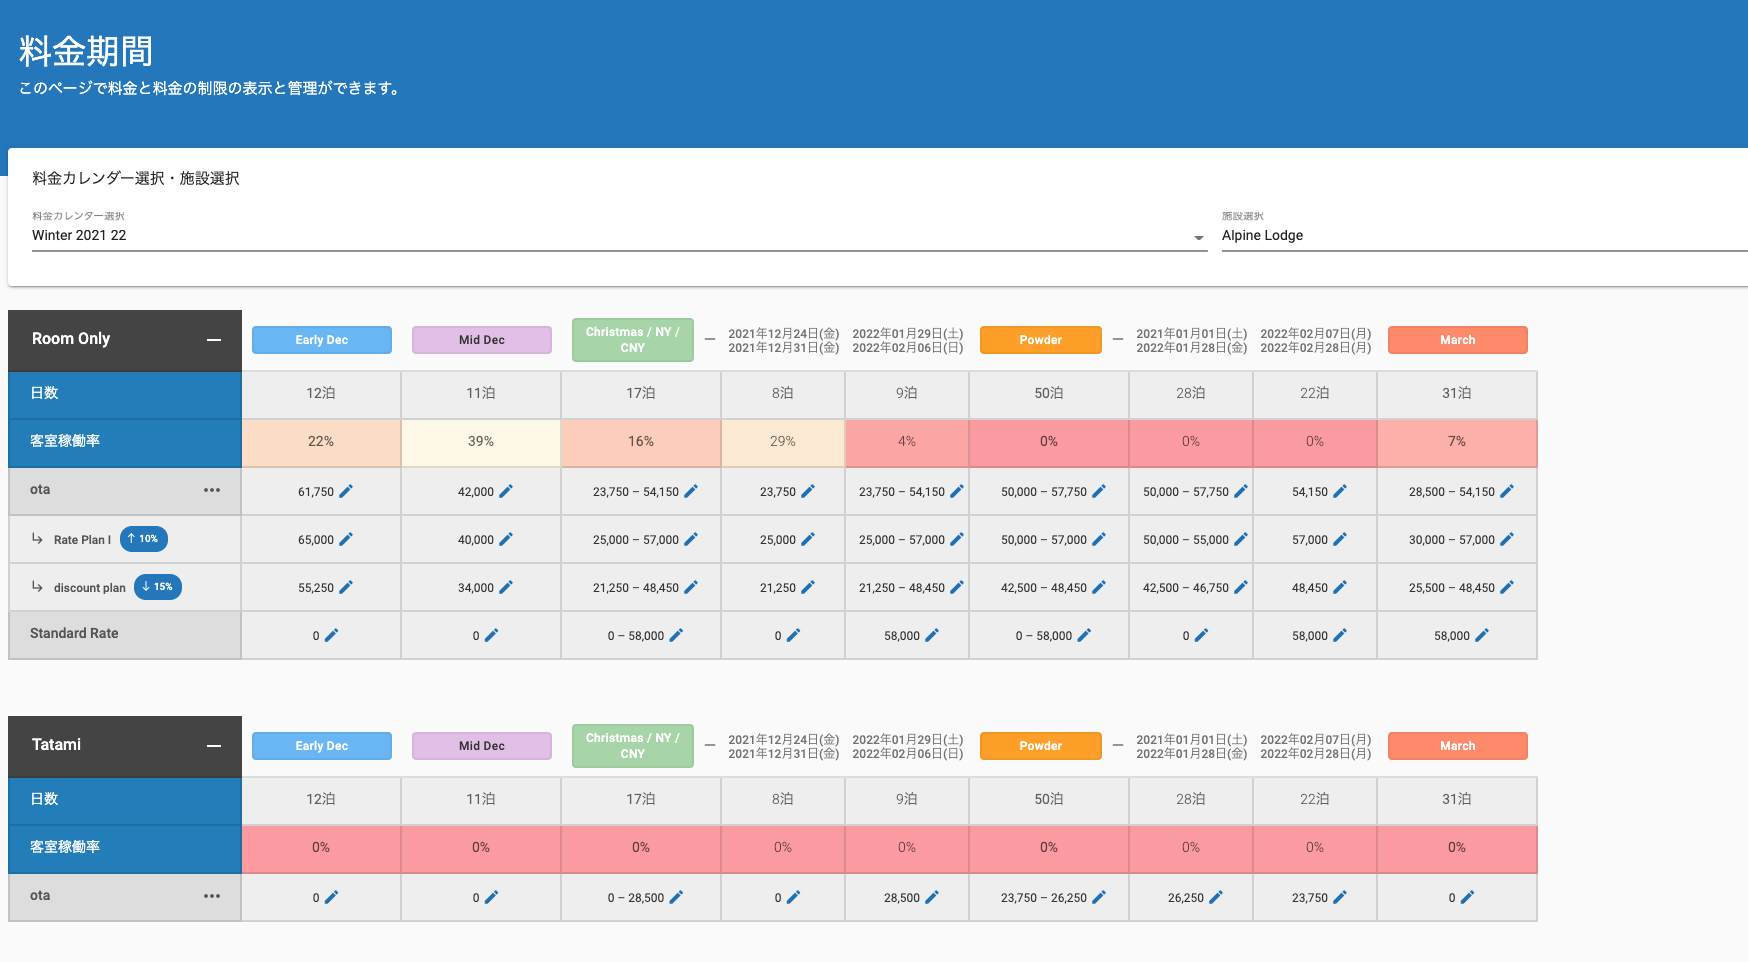1748x962 pixels.
Task: Edit Standard Rate March 58,000 value
Action: click(x=1482, y=635)
